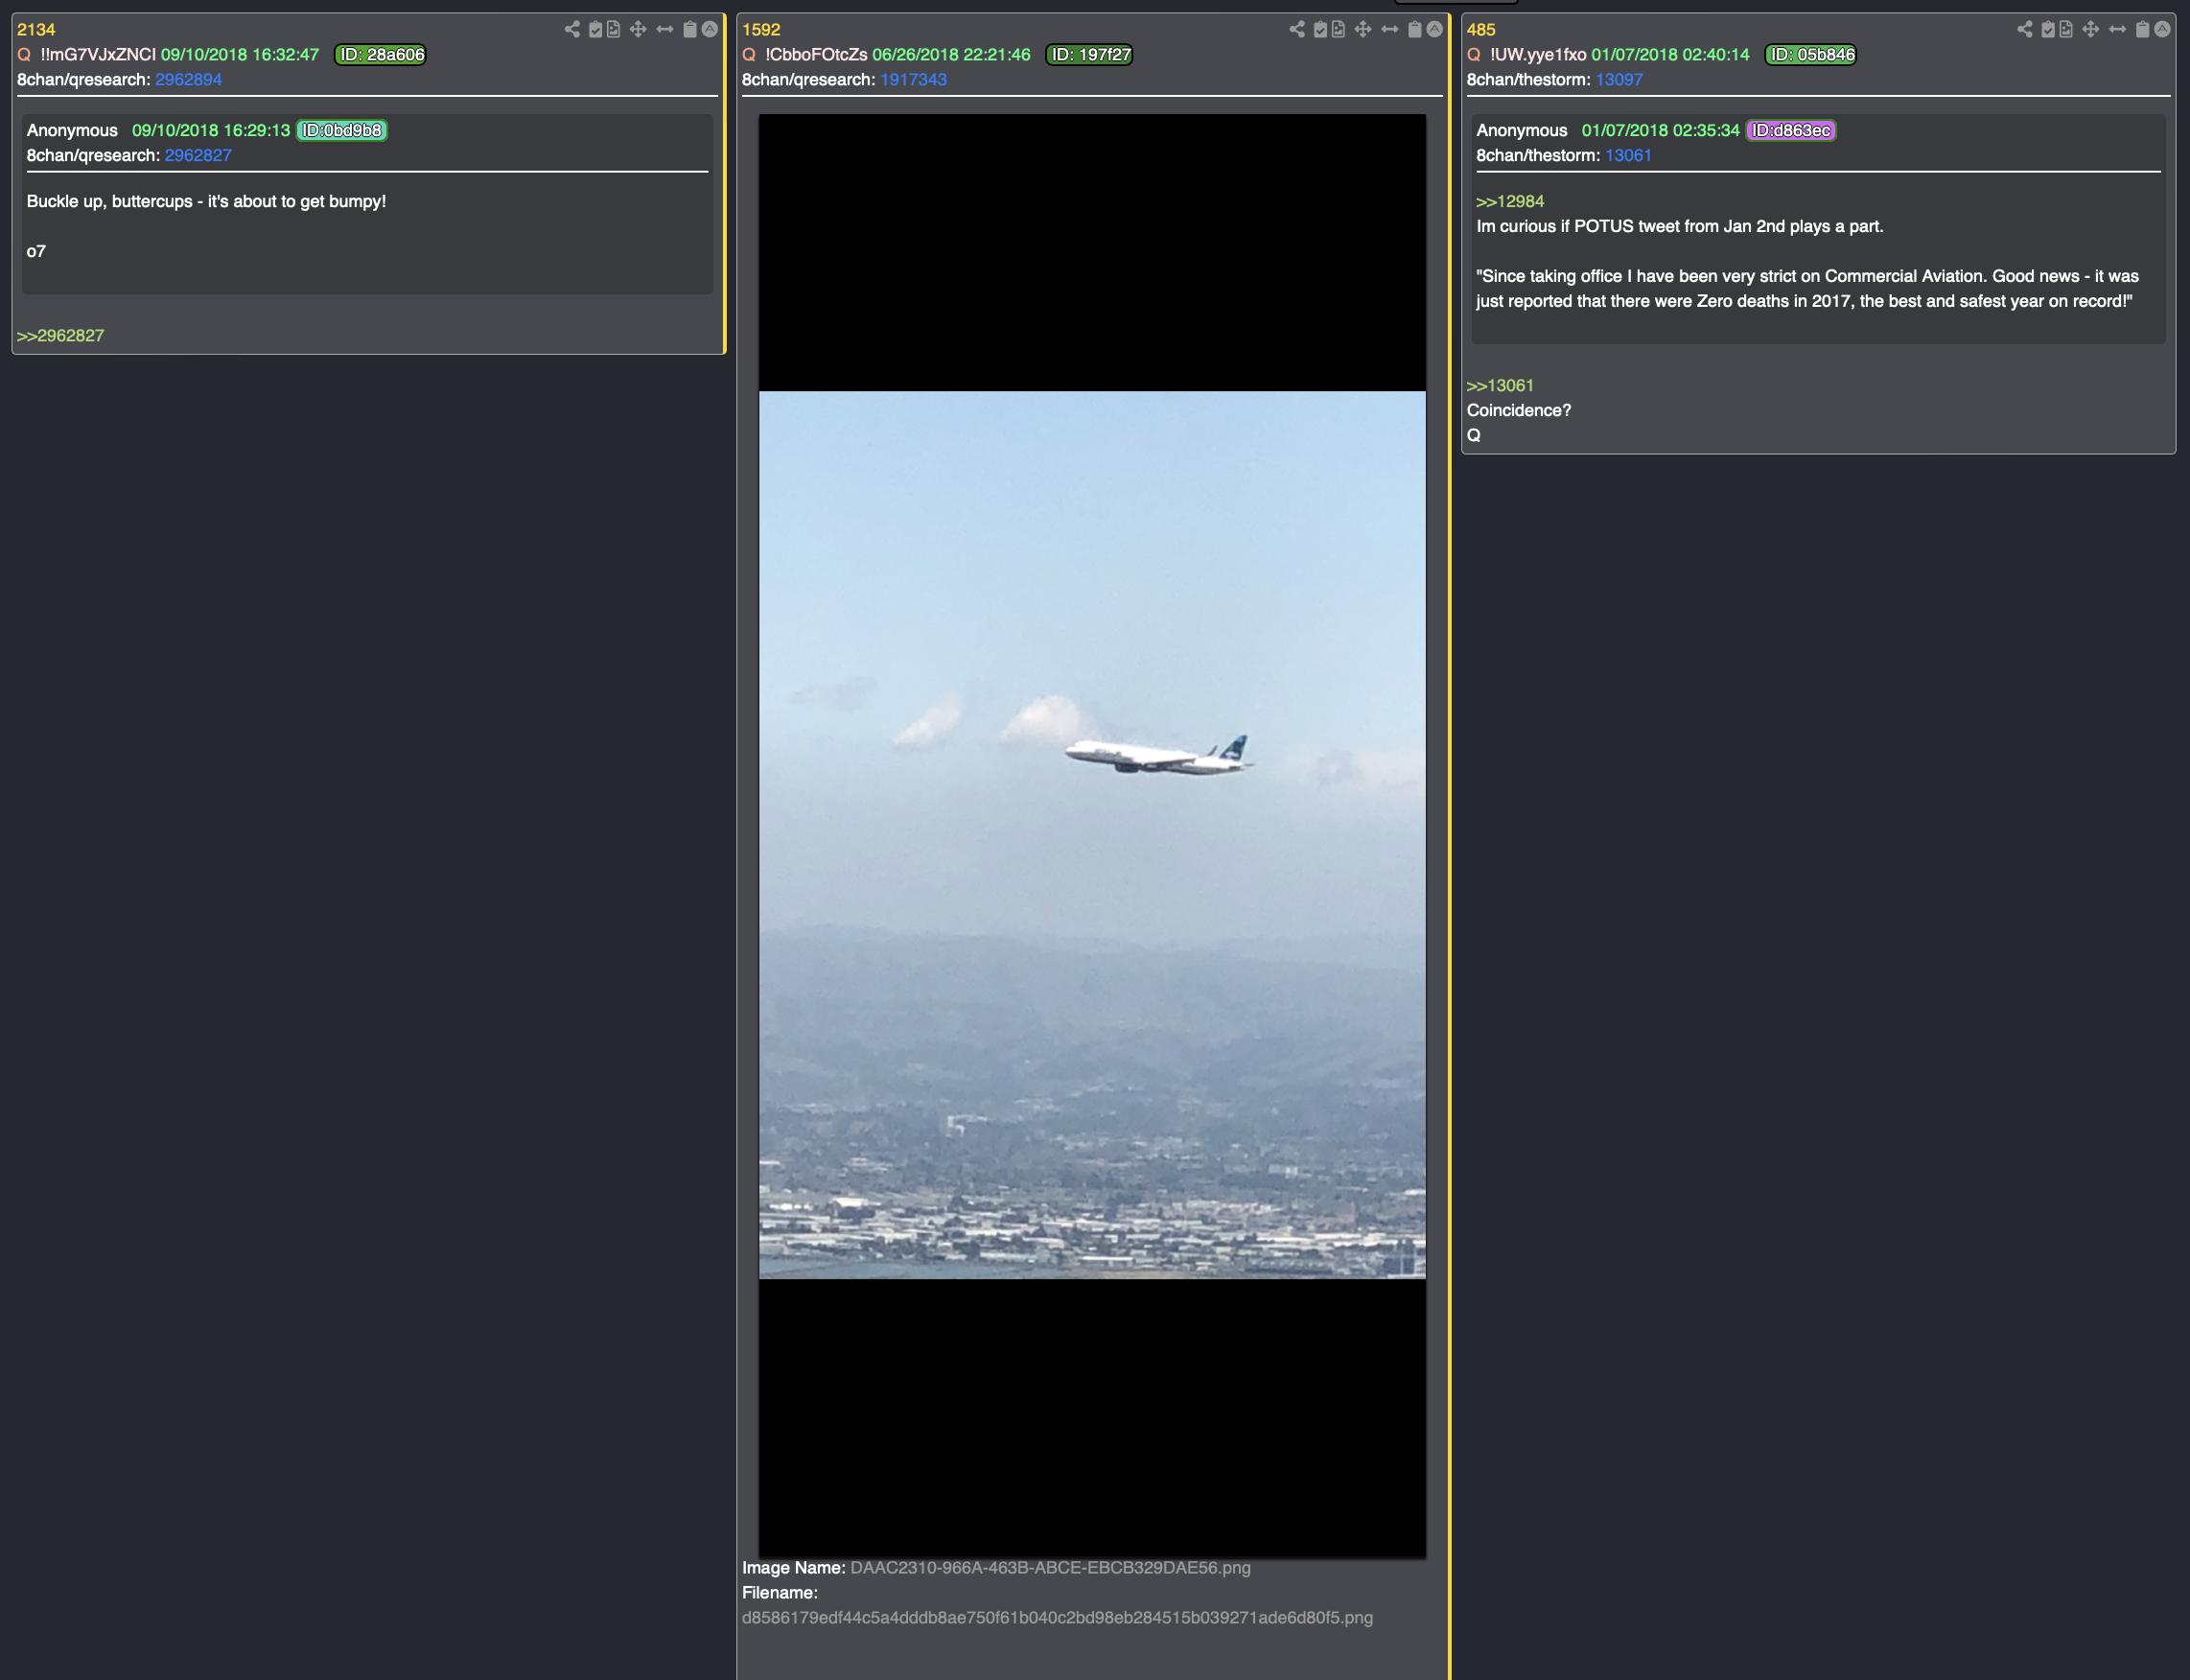This screenshot has height=1680, width=2190.
Task: Share post 1592 with the share icon
Action: coord(1297,29)
